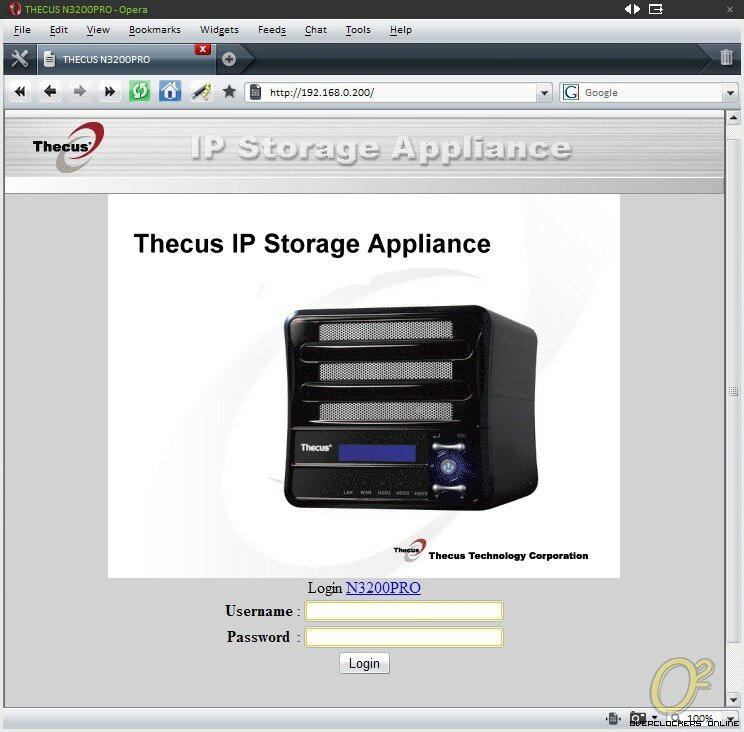This screenshot has height=732, width=744.
Task: Click the NAS device product image
Action: [410, 407]
